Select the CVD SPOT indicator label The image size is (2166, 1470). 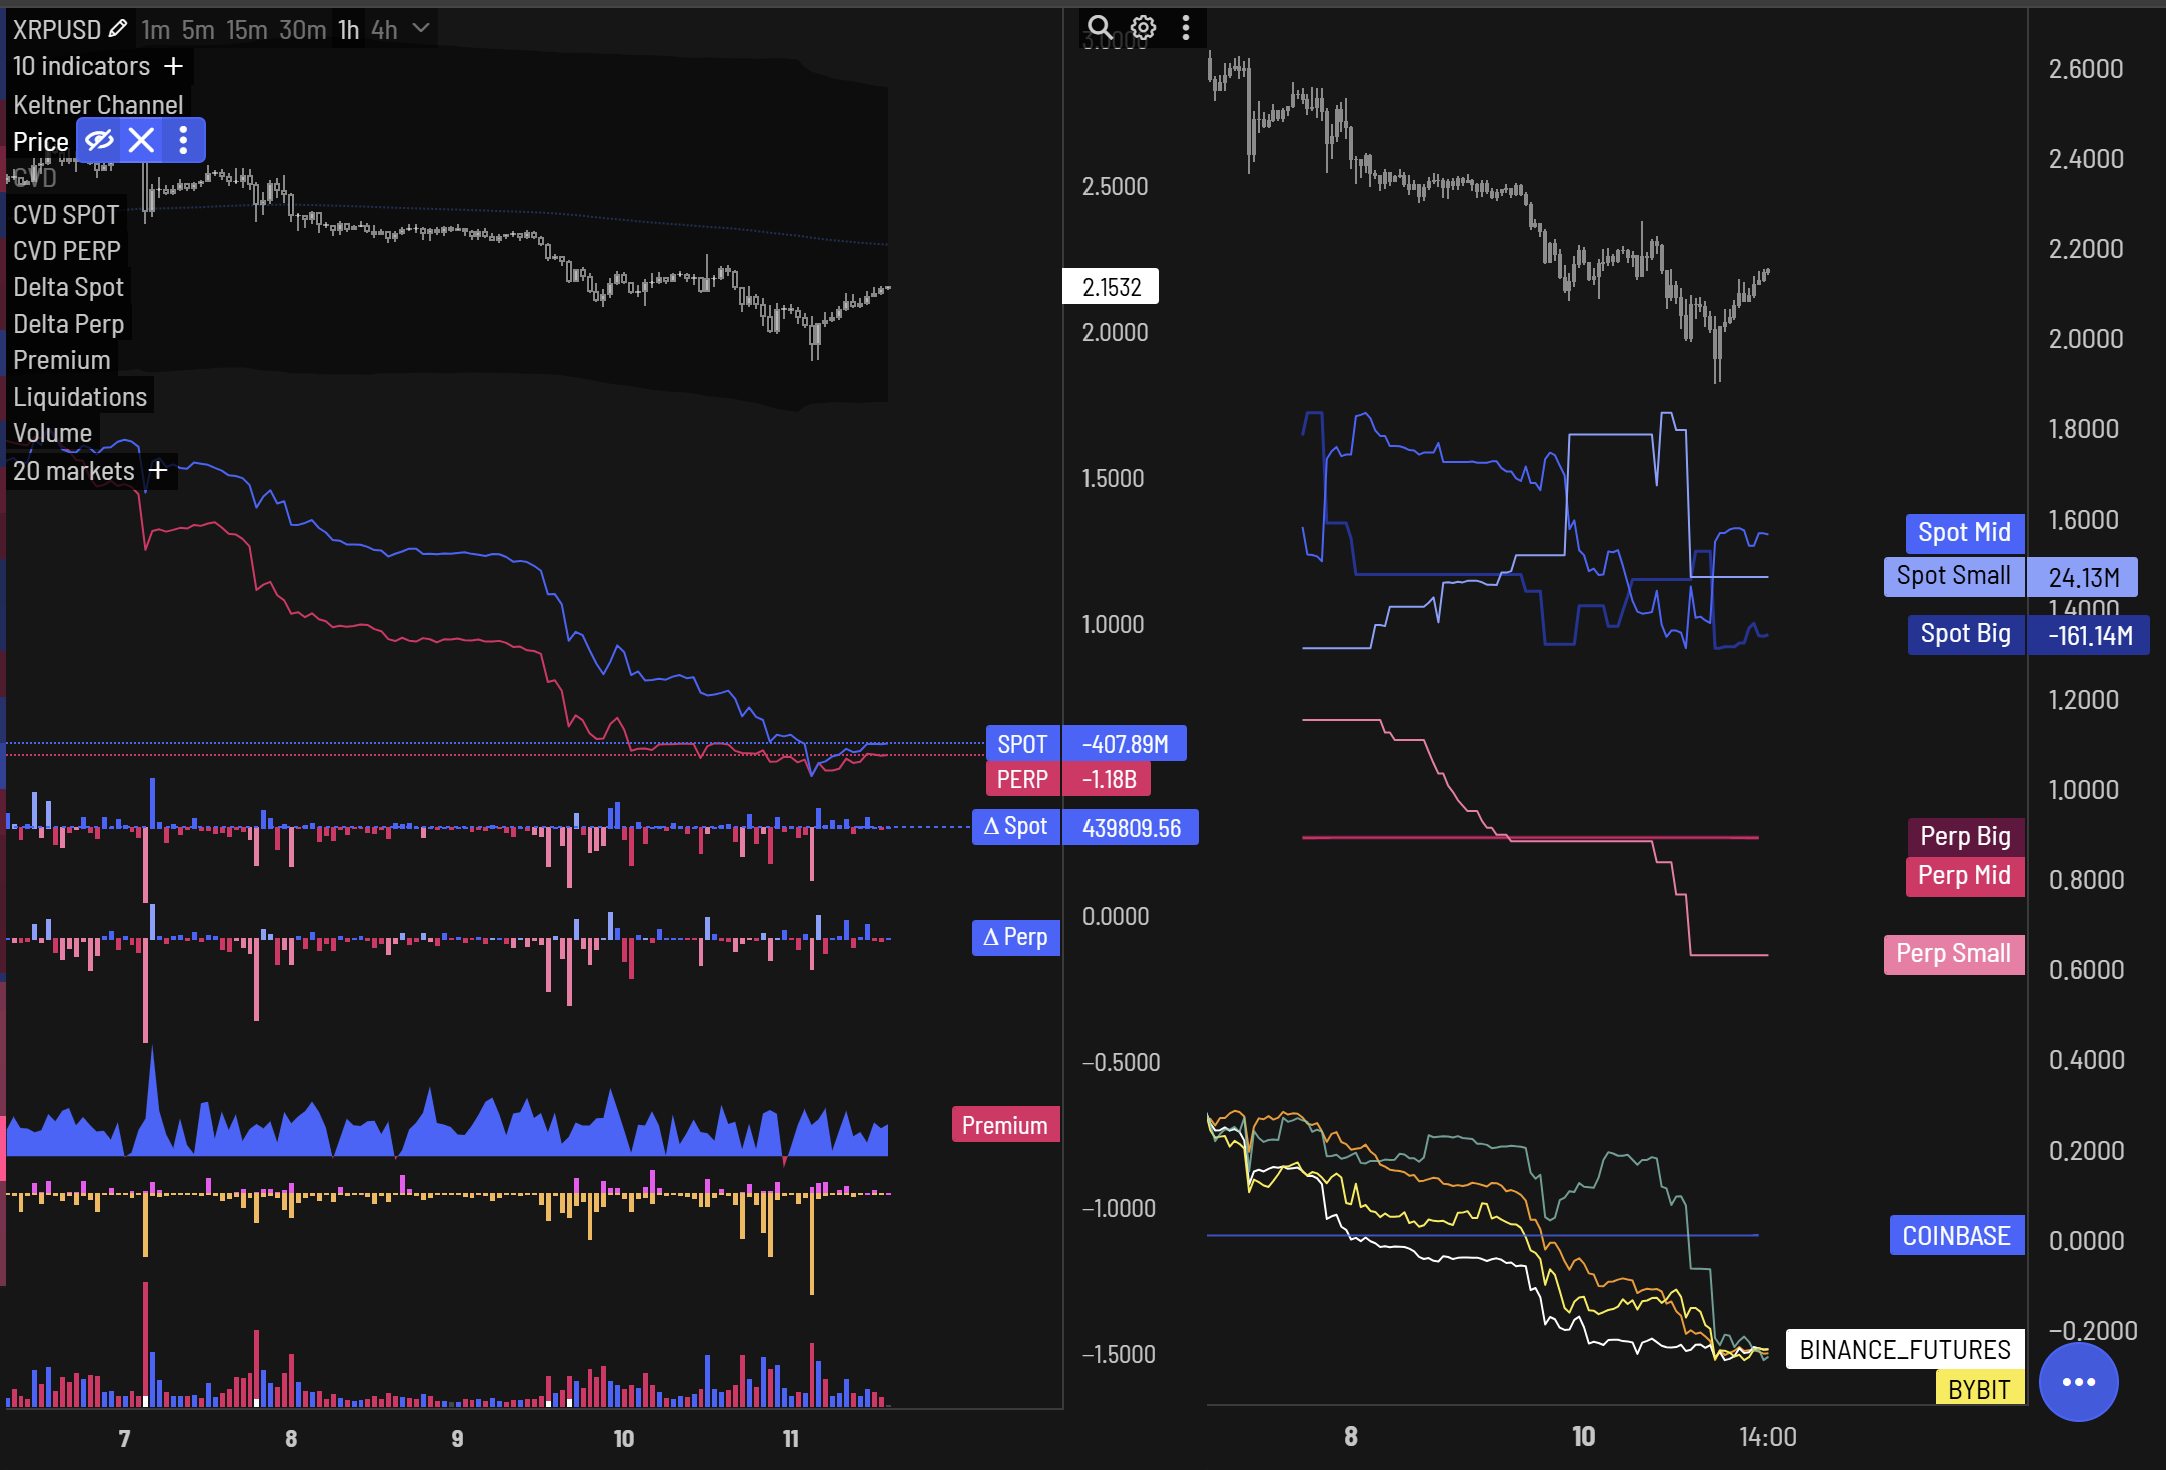[65, 213]
